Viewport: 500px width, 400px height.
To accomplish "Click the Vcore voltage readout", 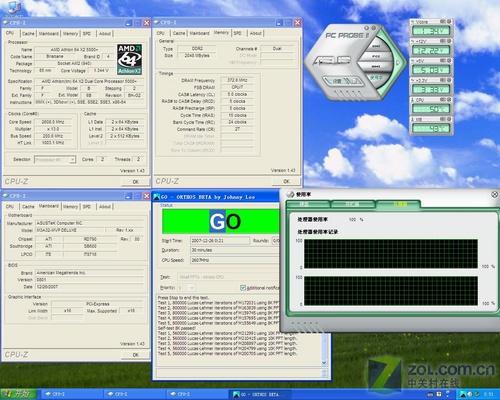I will (x=431, y=31).
